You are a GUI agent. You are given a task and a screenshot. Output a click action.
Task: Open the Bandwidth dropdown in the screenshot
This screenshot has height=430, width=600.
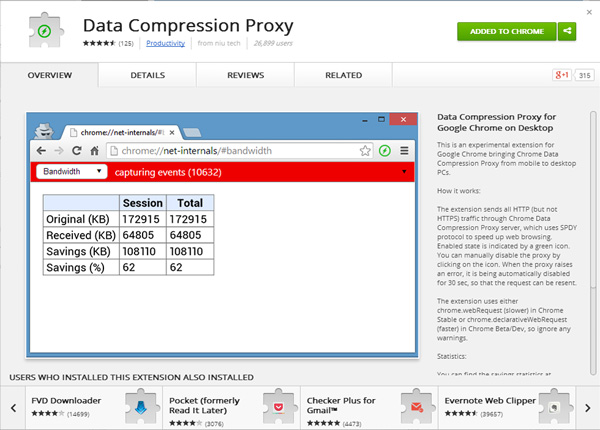[x=72, y=171]
